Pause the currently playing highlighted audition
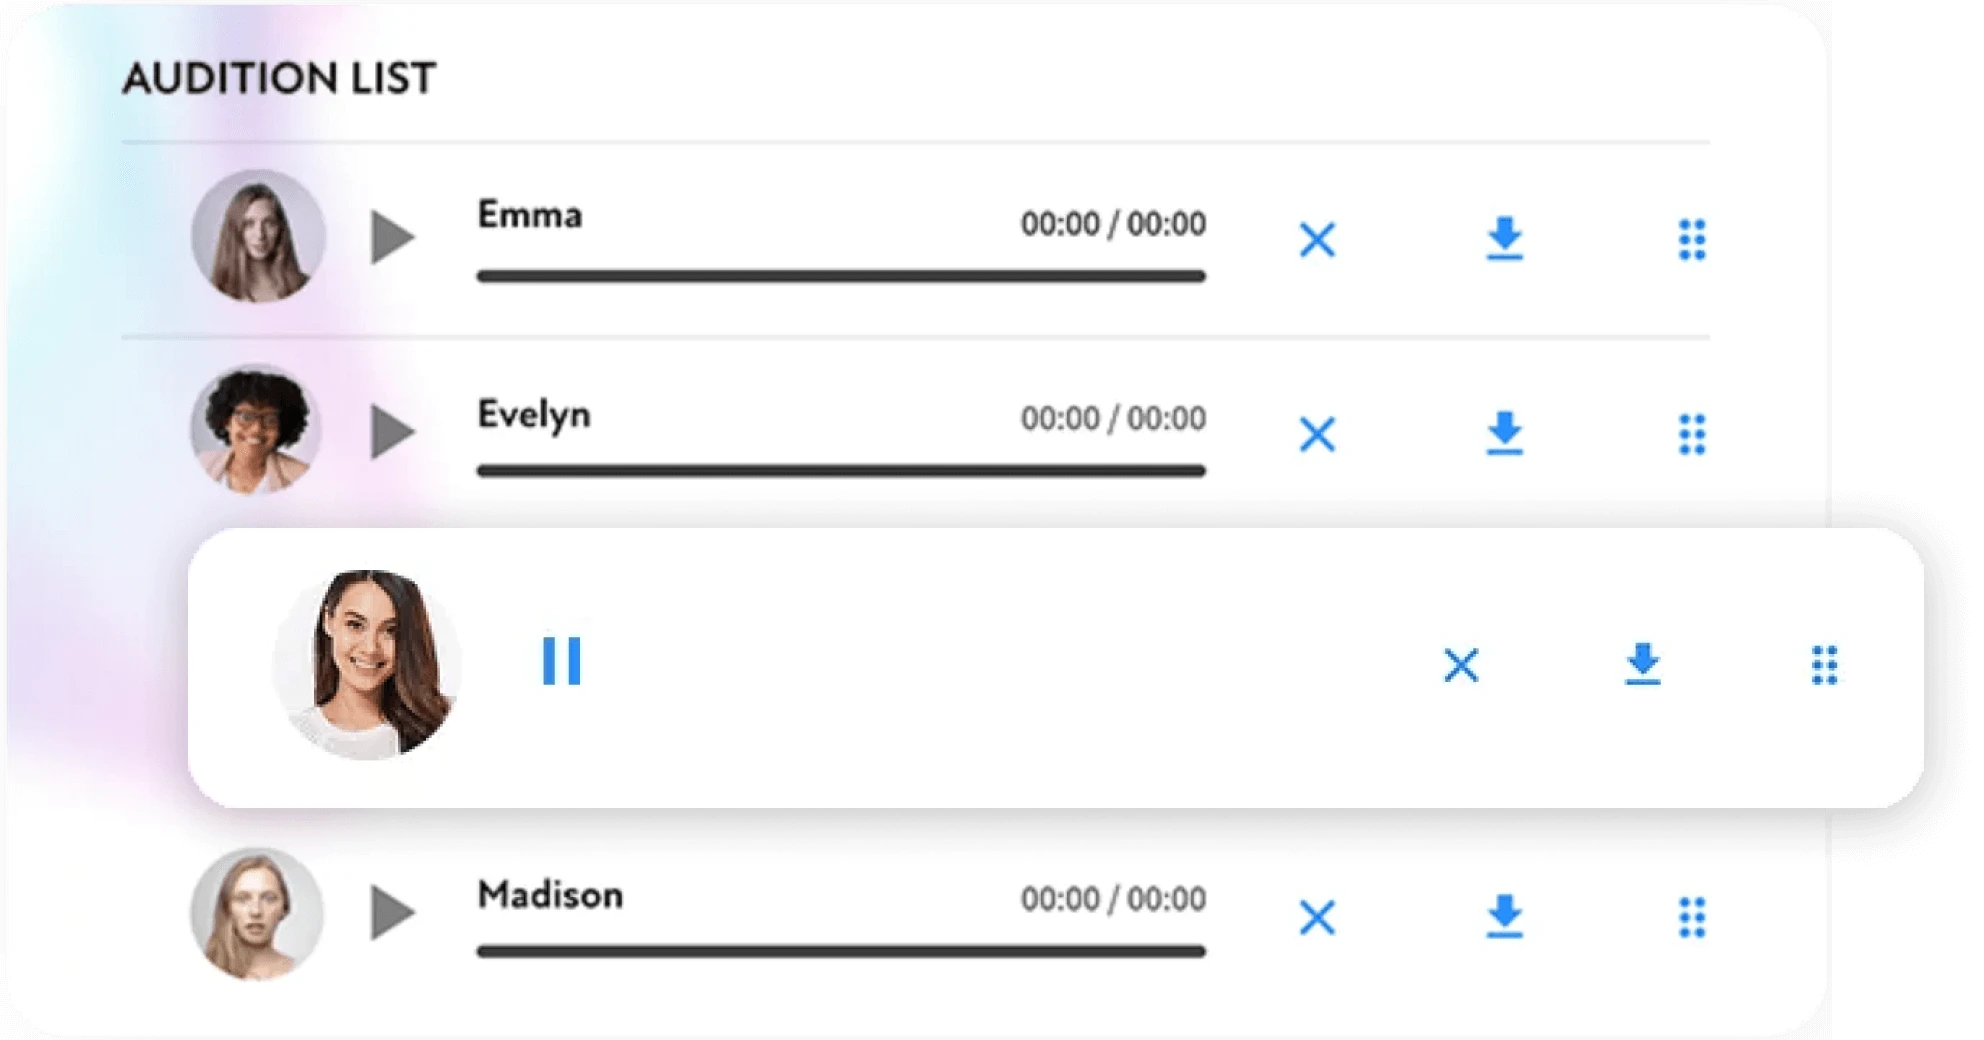1984x1040 pixels. 561,661
